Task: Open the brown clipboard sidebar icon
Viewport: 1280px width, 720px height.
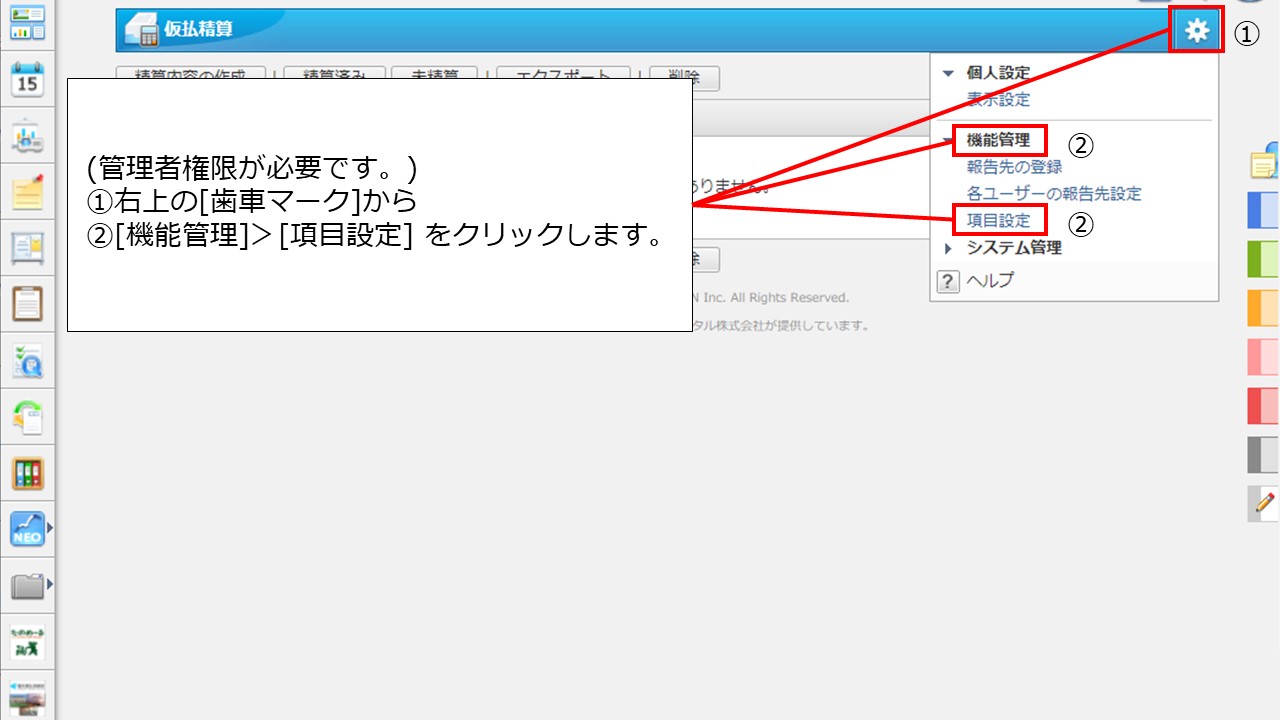Action: (x=28, y=303)
